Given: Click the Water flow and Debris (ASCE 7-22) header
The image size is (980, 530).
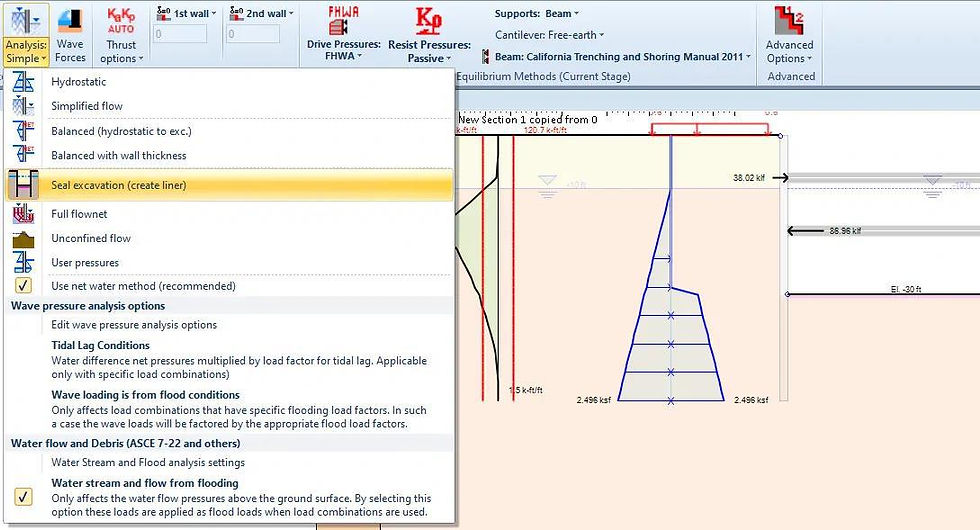Looking at the screenshot, I should (x=126, y=443).
